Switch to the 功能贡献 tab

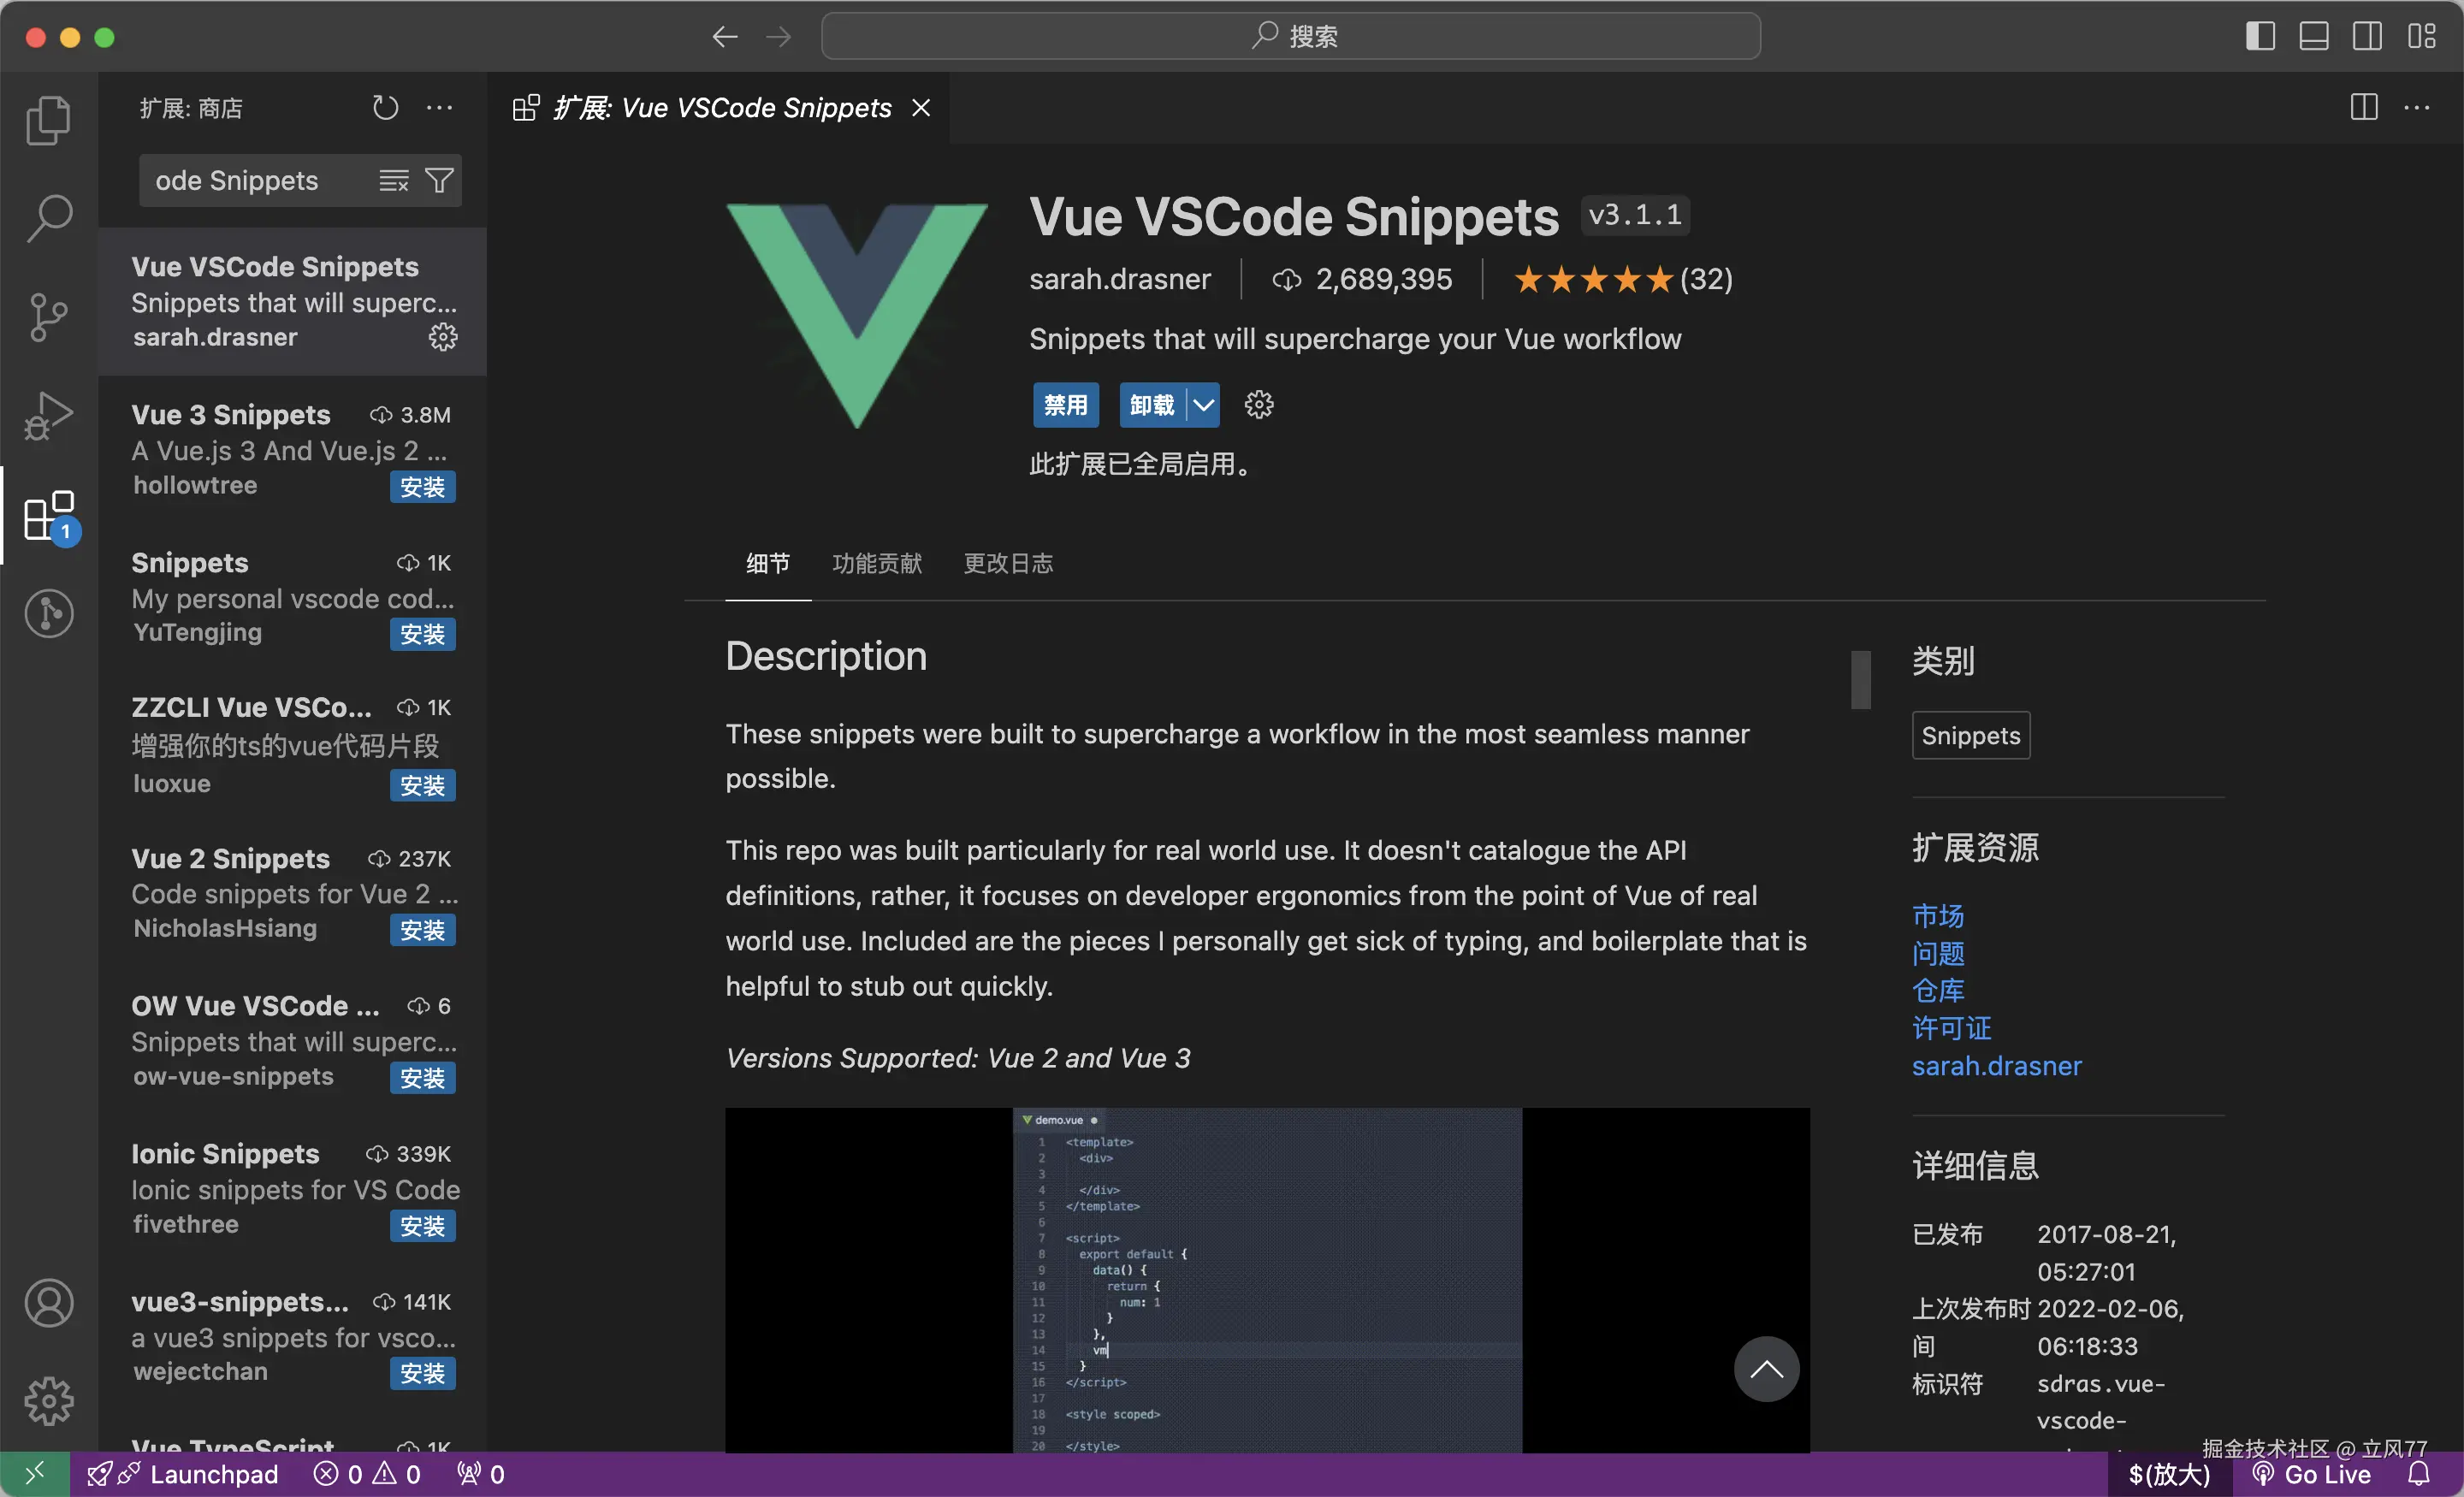click(x=877, y=564)
